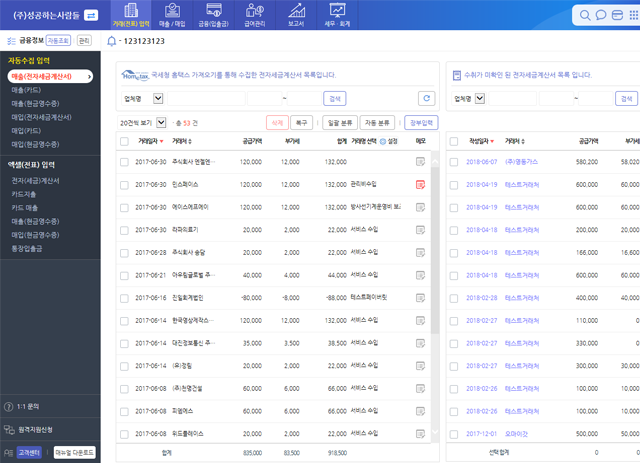
Task: Open the (주)영동가스 link in right table
Action: [x=521, y=162]
